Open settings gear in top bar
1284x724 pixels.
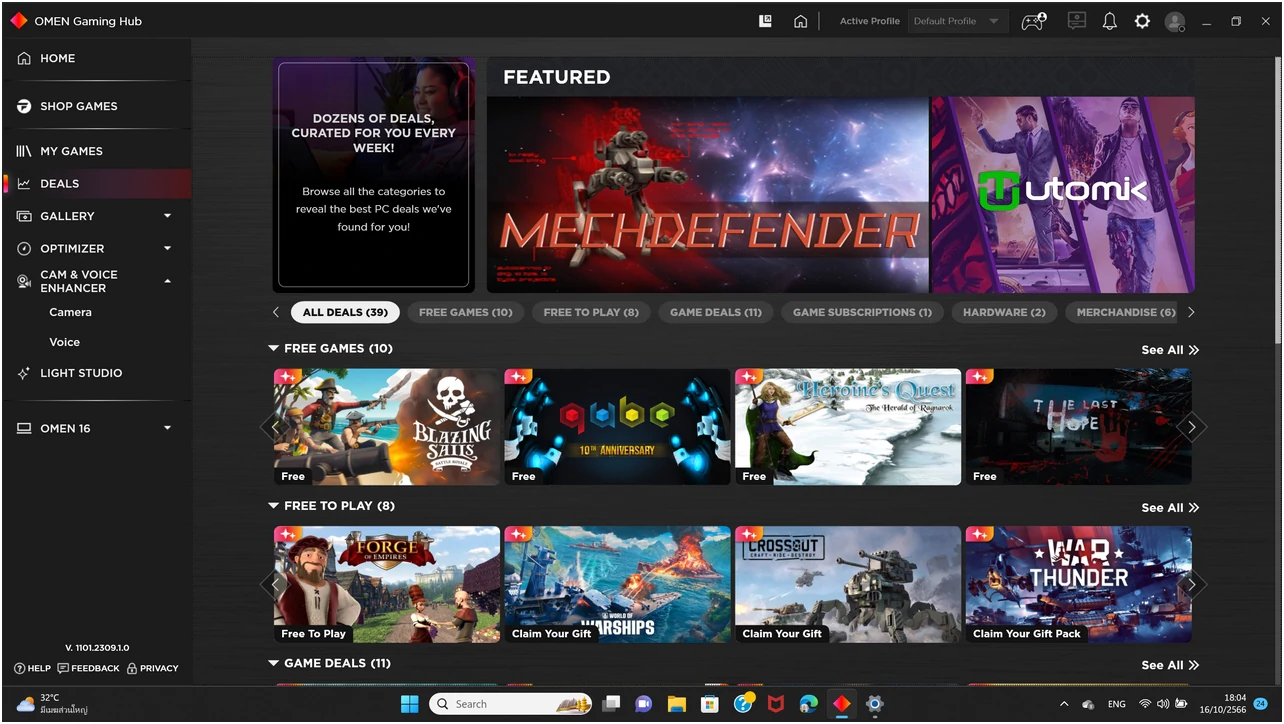click(x=1142, y=21)
